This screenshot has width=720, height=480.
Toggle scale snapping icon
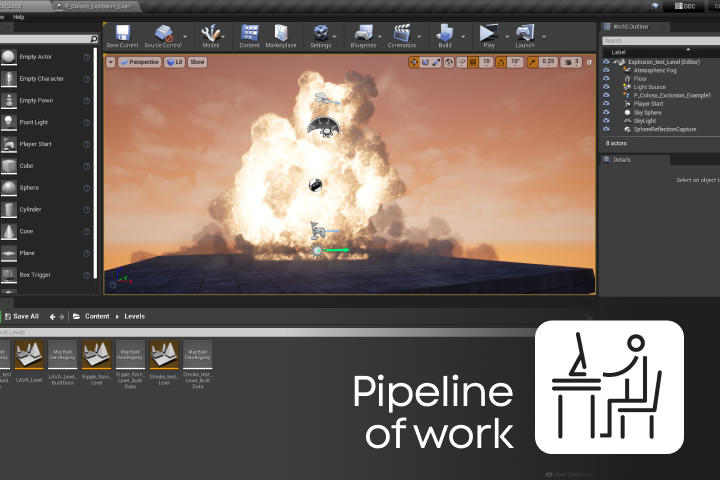(x=532, y=62)
